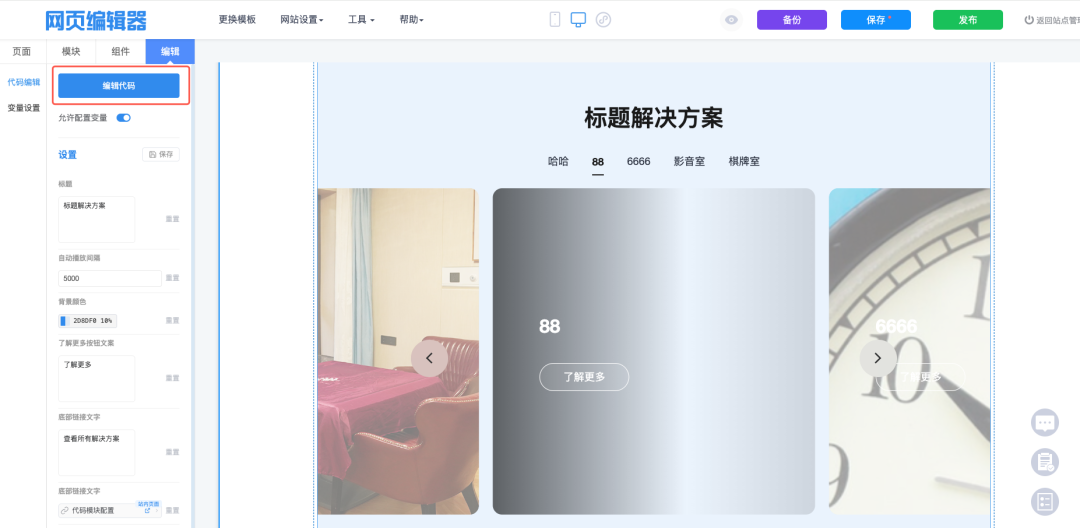Click the 自动播放间隔 input with 5000

pyautogui.click(x=110, y=278)
